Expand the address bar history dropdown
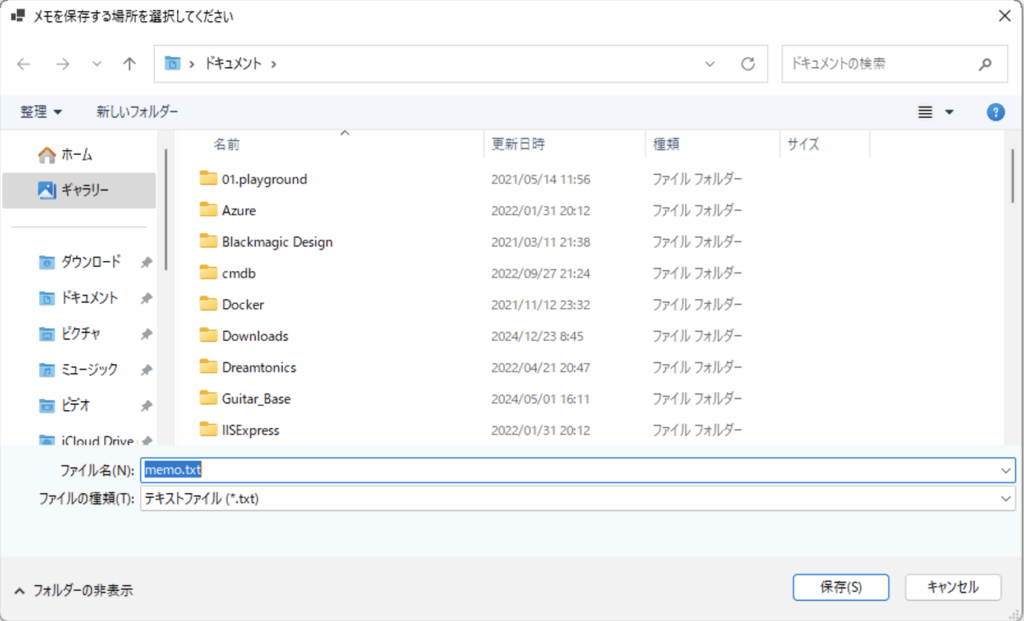Screen dimensions: 1024x621 point(710,64)
